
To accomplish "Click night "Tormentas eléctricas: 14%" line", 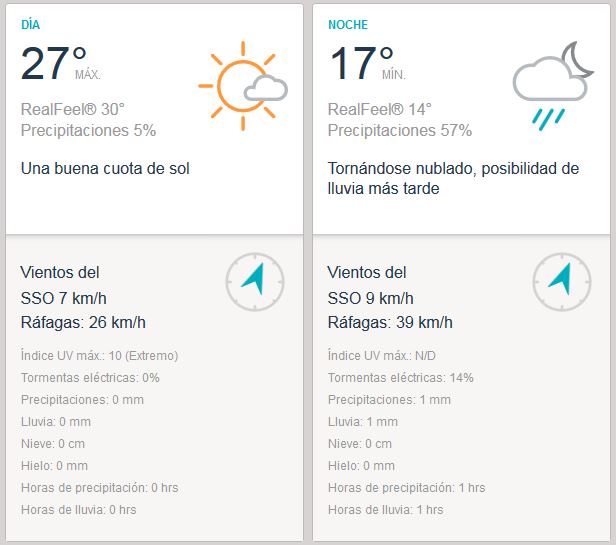I will pos(400,377).
